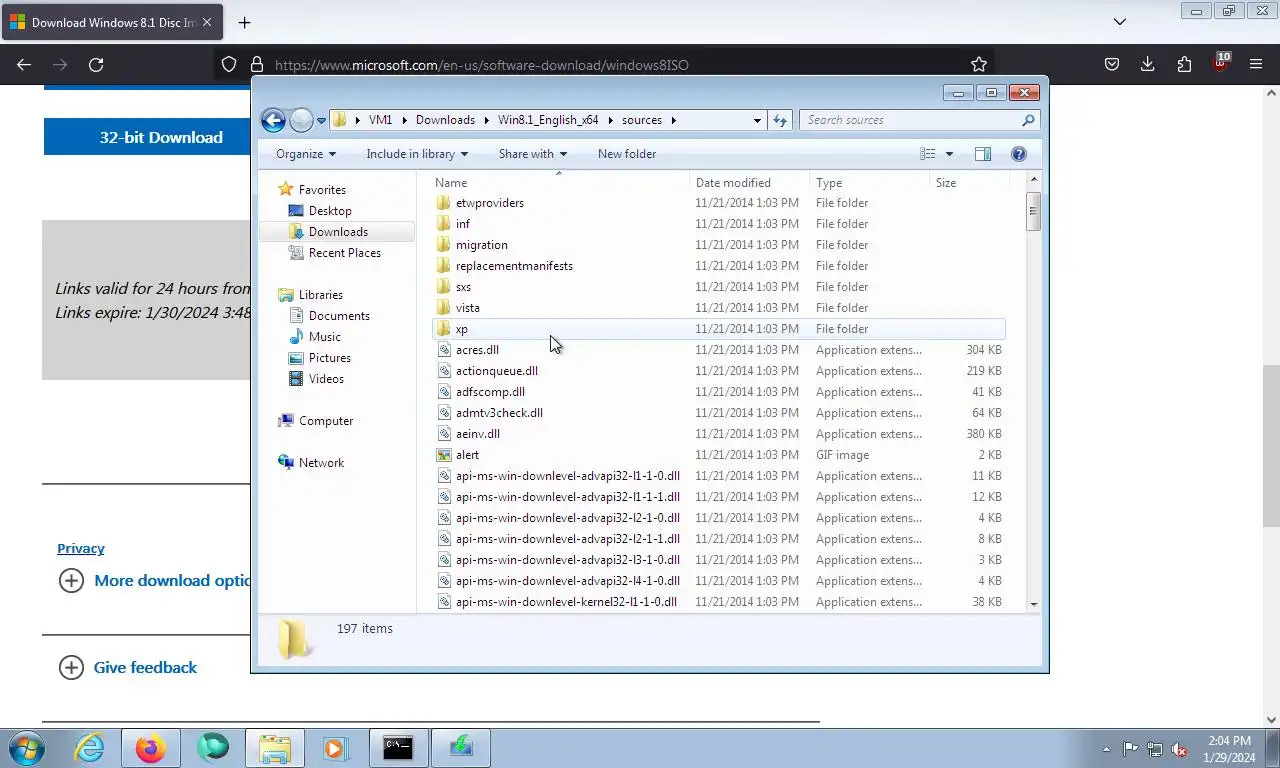Click the change view icon
The height and width of the screenshot is (768, 1280).
point(928,154)
